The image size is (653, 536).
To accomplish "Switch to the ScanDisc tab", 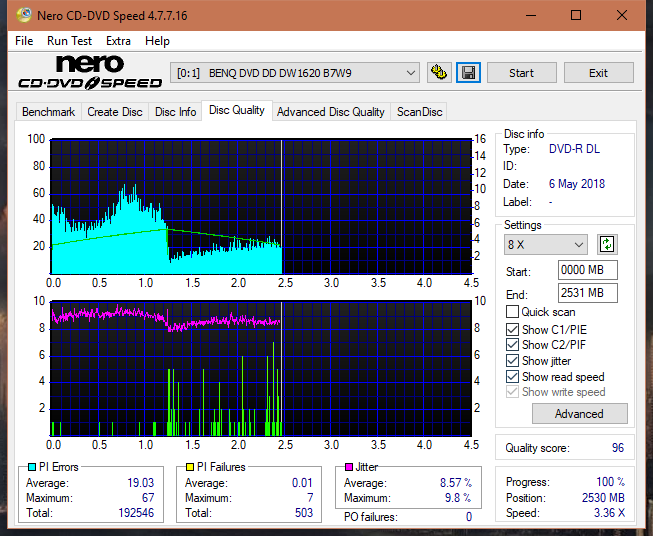I will tap(419, 112).
